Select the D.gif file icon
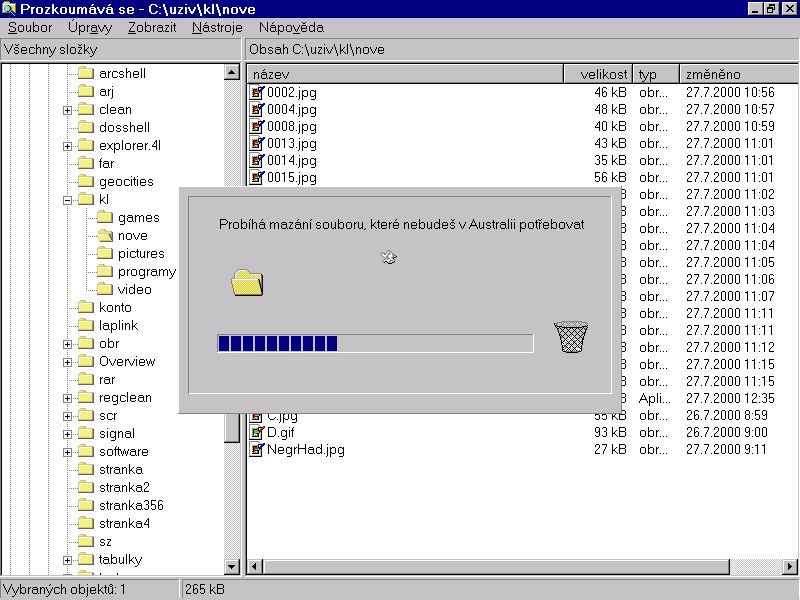Screen dimensions: 800x600 (257, 432)
